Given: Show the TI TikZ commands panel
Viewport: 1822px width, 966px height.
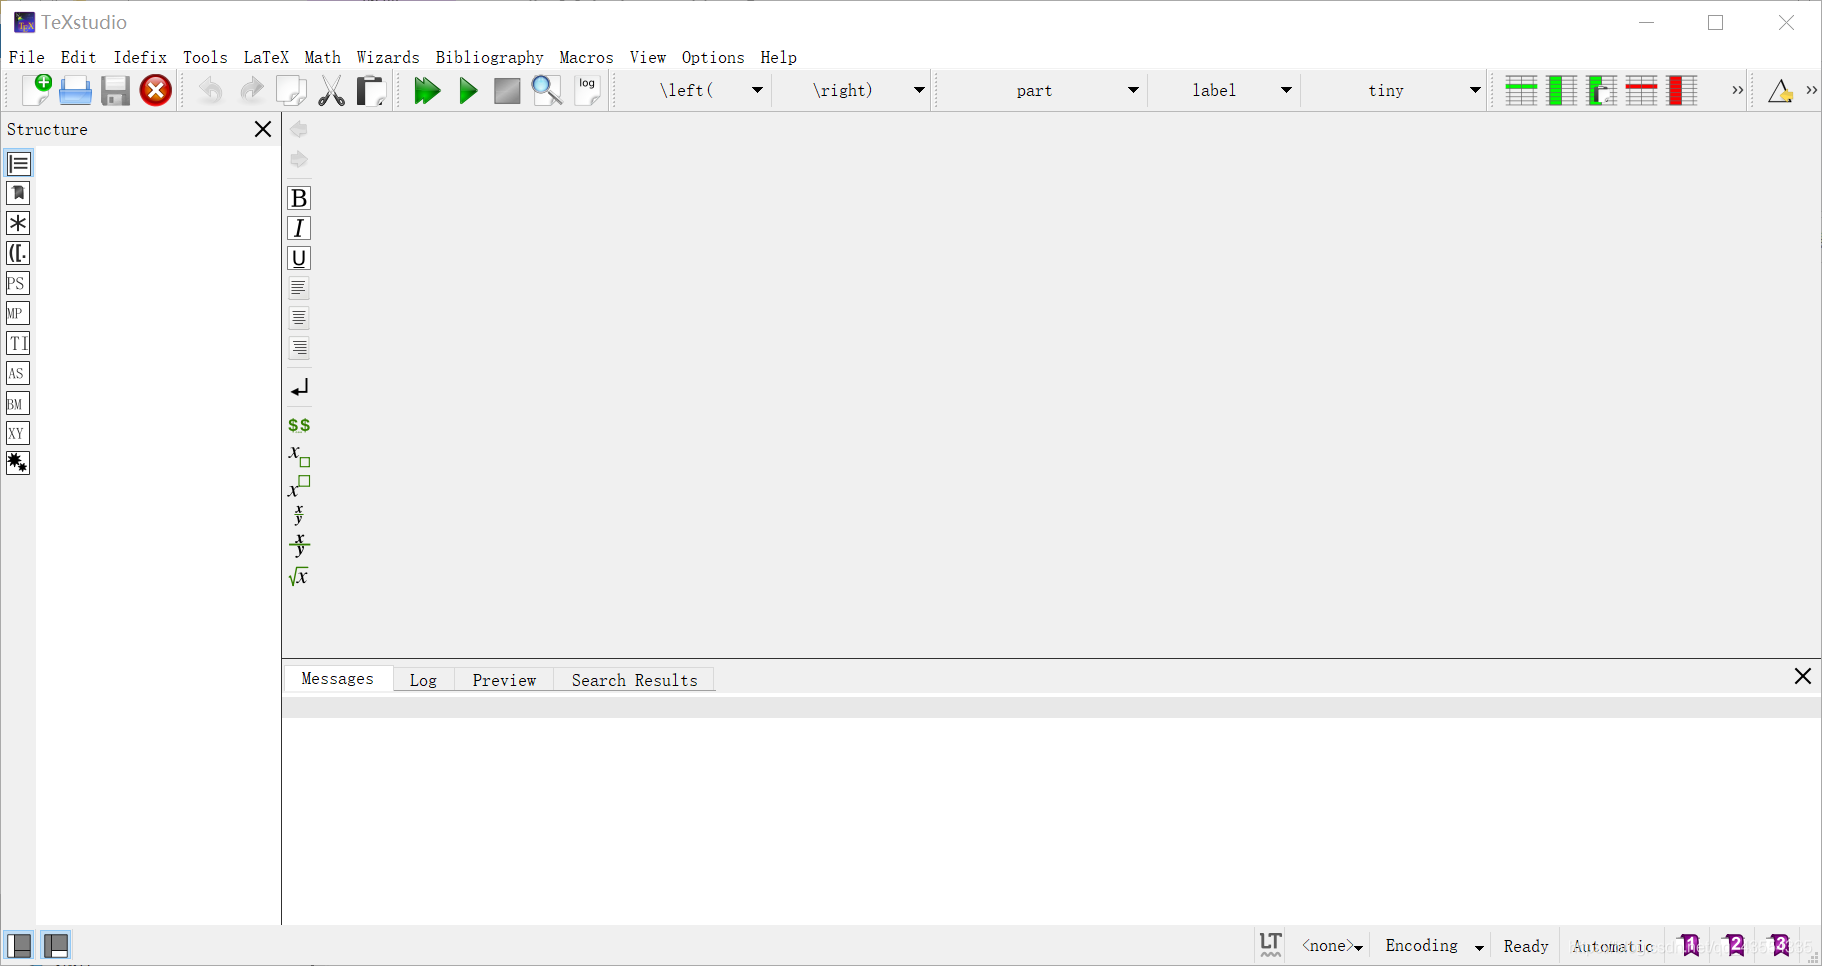Looking at the screenshot, I should [x=18, y=343].
